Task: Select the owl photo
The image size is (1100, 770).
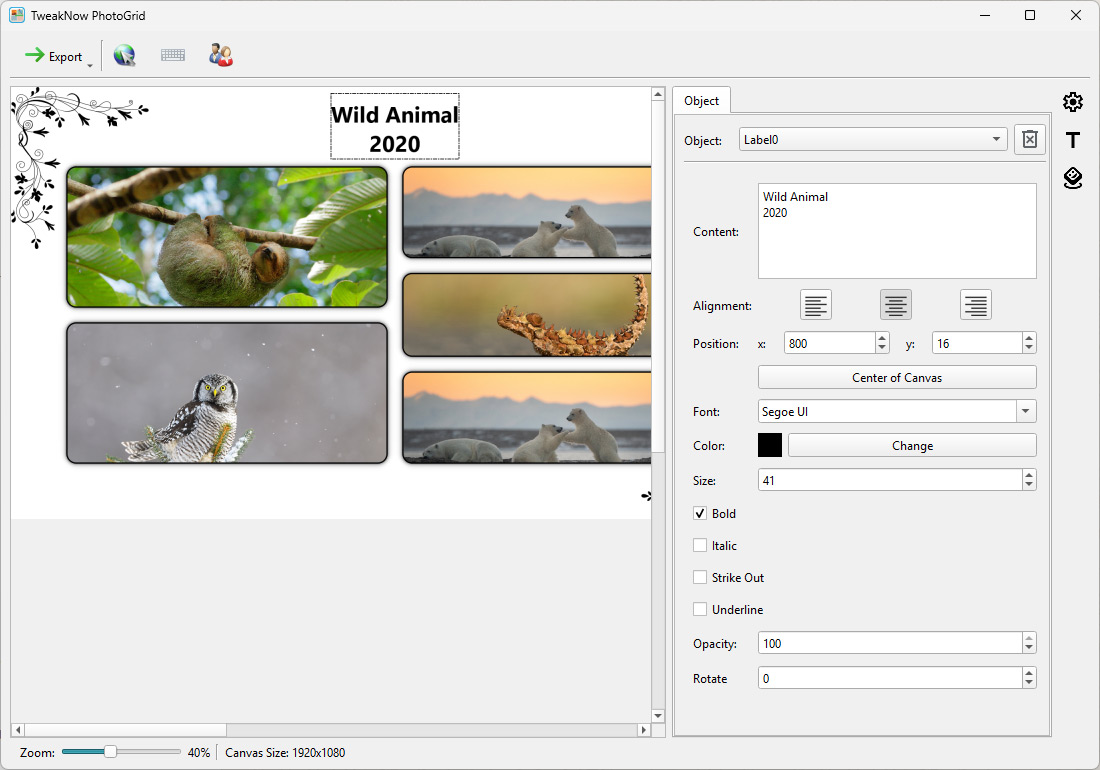Action: (x=227, y=393)
